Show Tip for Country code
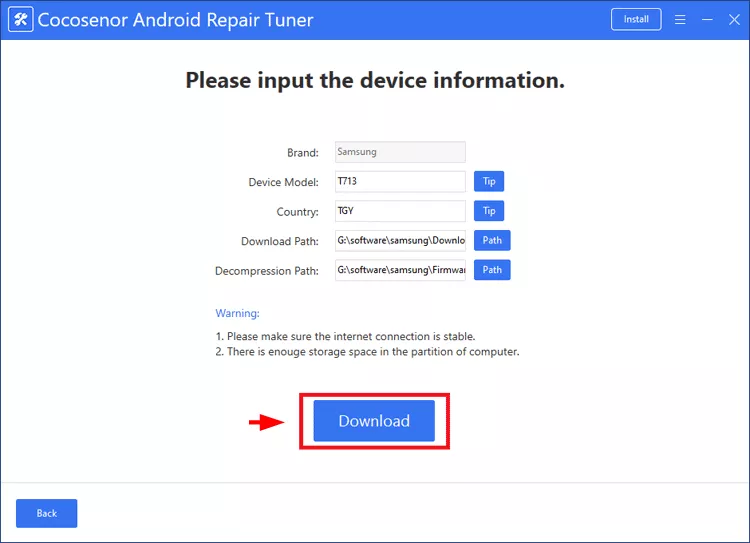Image resolution: width=750 pixels, height=543 pixels. pyautogui.click(x=489, y=211)
